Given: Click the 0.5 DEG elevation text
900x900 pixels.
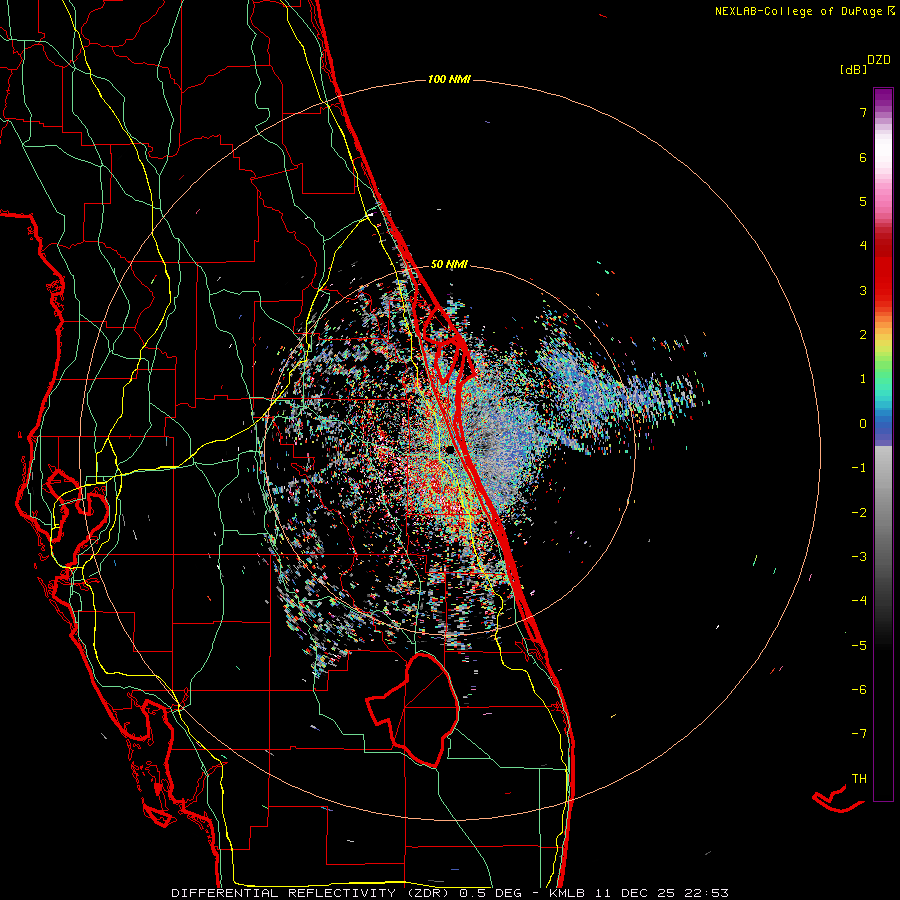Looking at the screenshot, I should click(x=491, y=893).
